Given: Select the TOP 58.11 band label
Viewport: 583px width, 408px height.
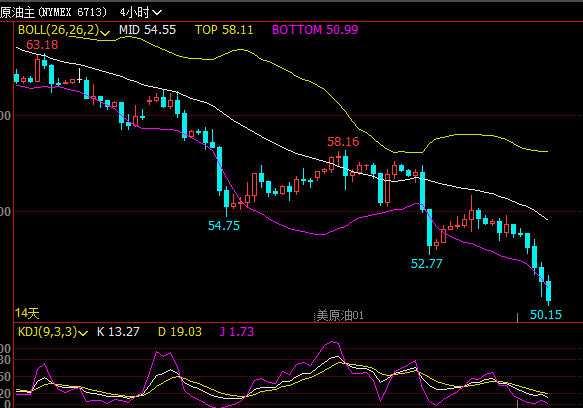Looking at the screenshot, I should (224, 30).
